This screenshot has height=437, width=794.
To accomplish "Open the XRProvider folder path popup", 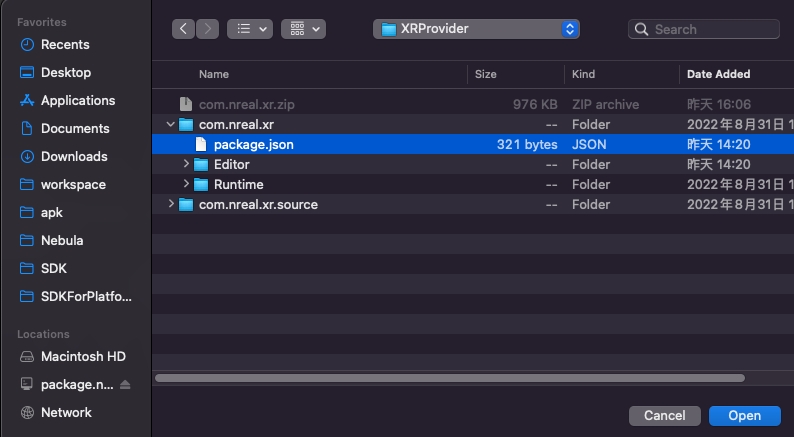I will click(x=476, y=29).
